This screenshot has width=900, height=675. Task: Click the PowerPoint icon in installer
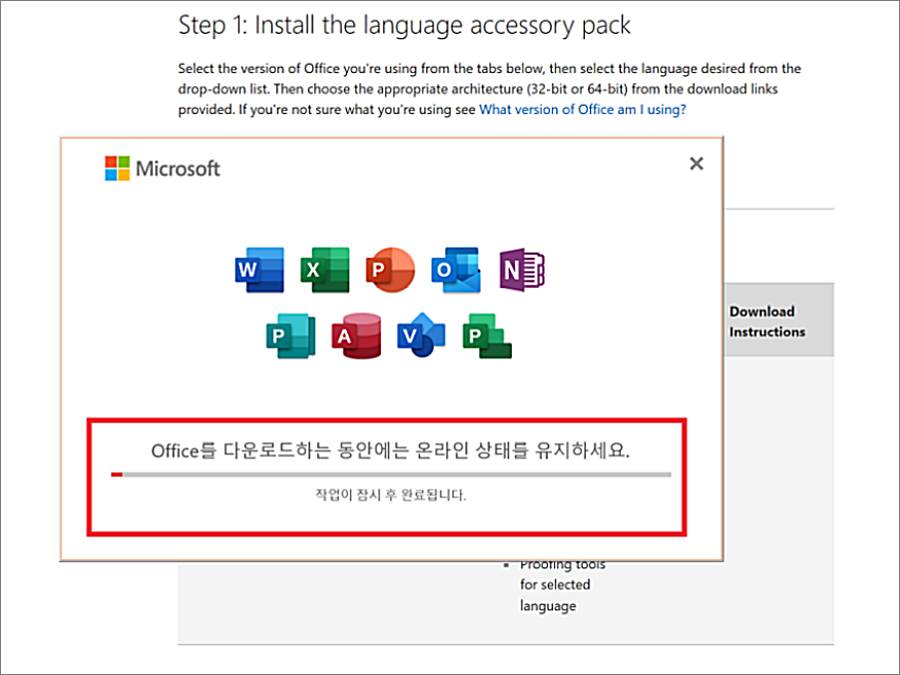tap(390, 270)
